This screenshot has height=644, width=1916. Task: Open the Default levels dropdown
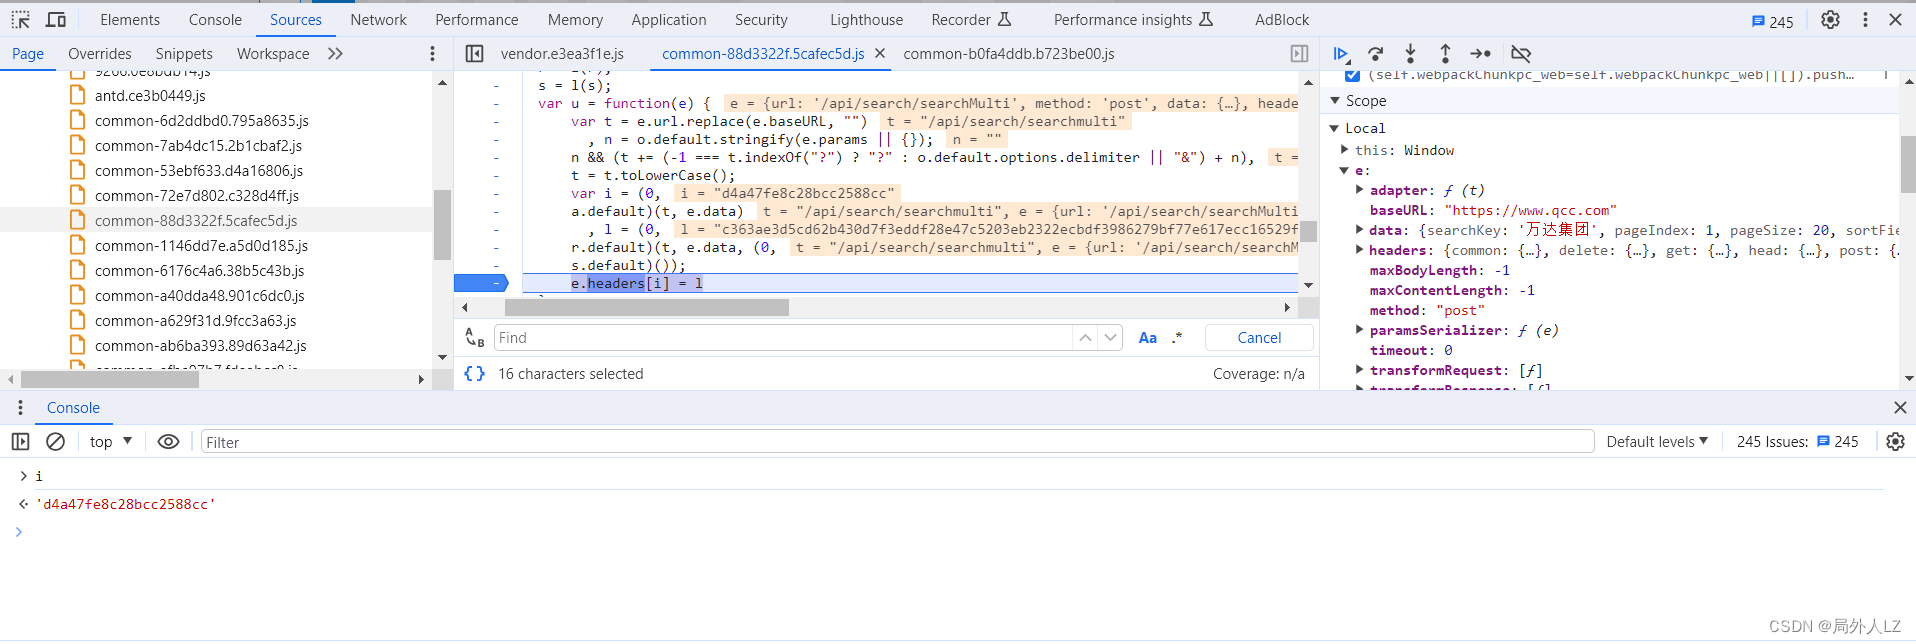click(1657, 442)
